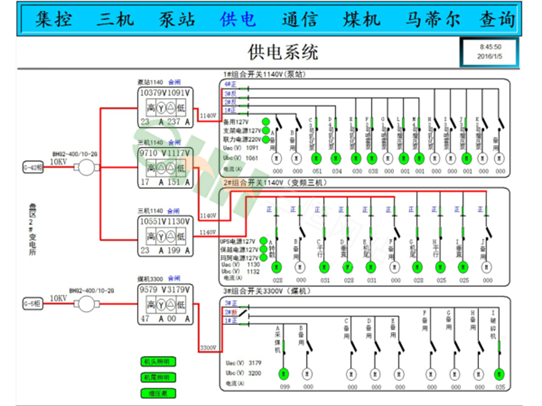The height and width of the screenshot is (406, 542).
Task: Click the 采煤机 green motor indicator reading 099
Action: (x=284, y=374)
